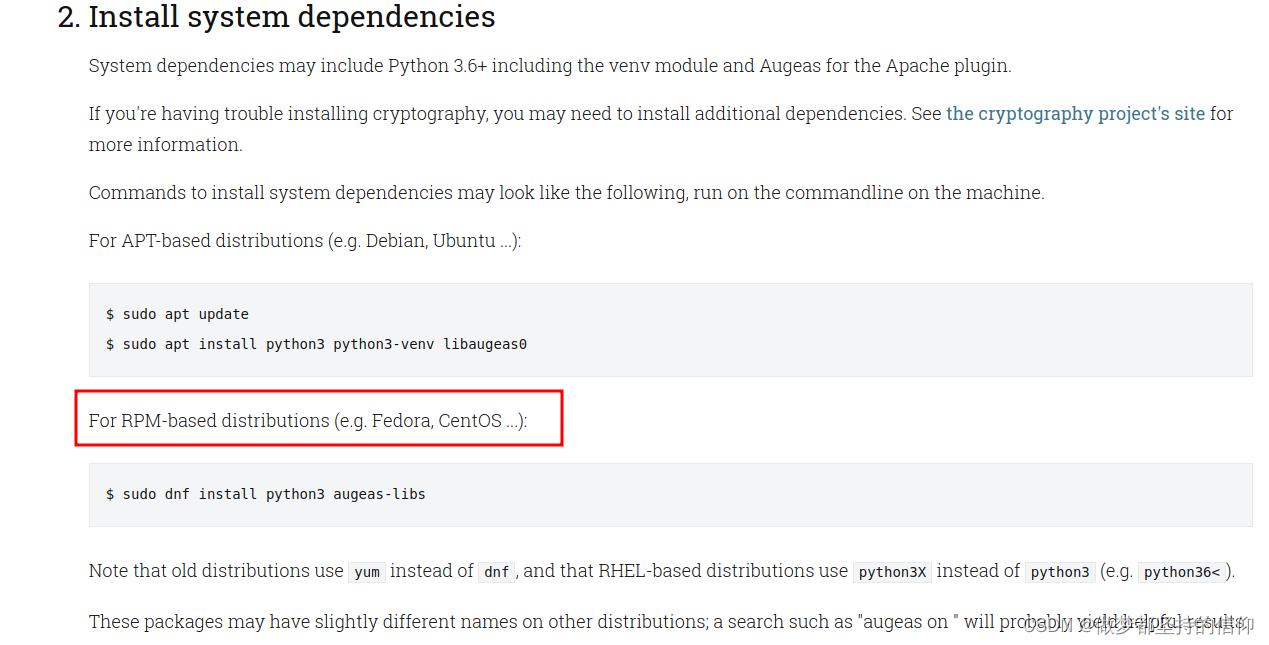The width and height of the screenshot is (1269, 645).
Task: Click the CSDN watermark at bottom right
Action: click(x=1138, y=626)
